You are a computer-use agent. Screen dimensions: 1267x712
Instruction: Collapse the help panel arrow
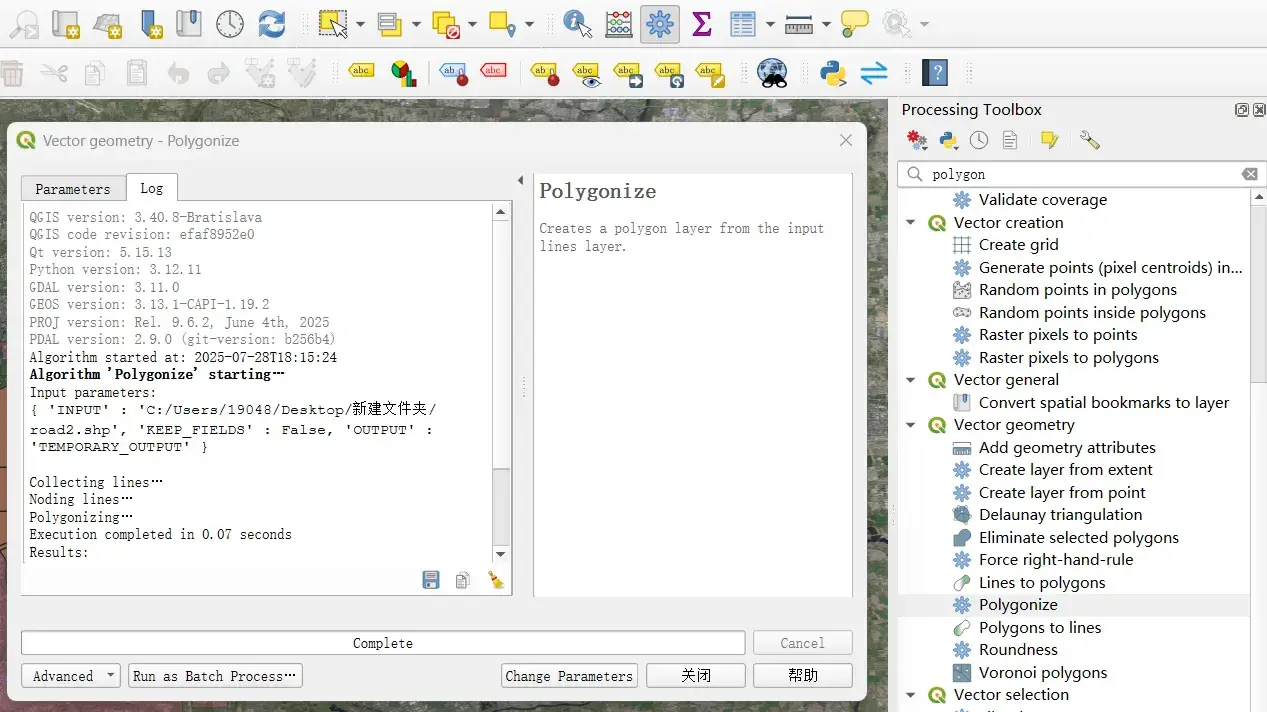[x=520, y=180]
